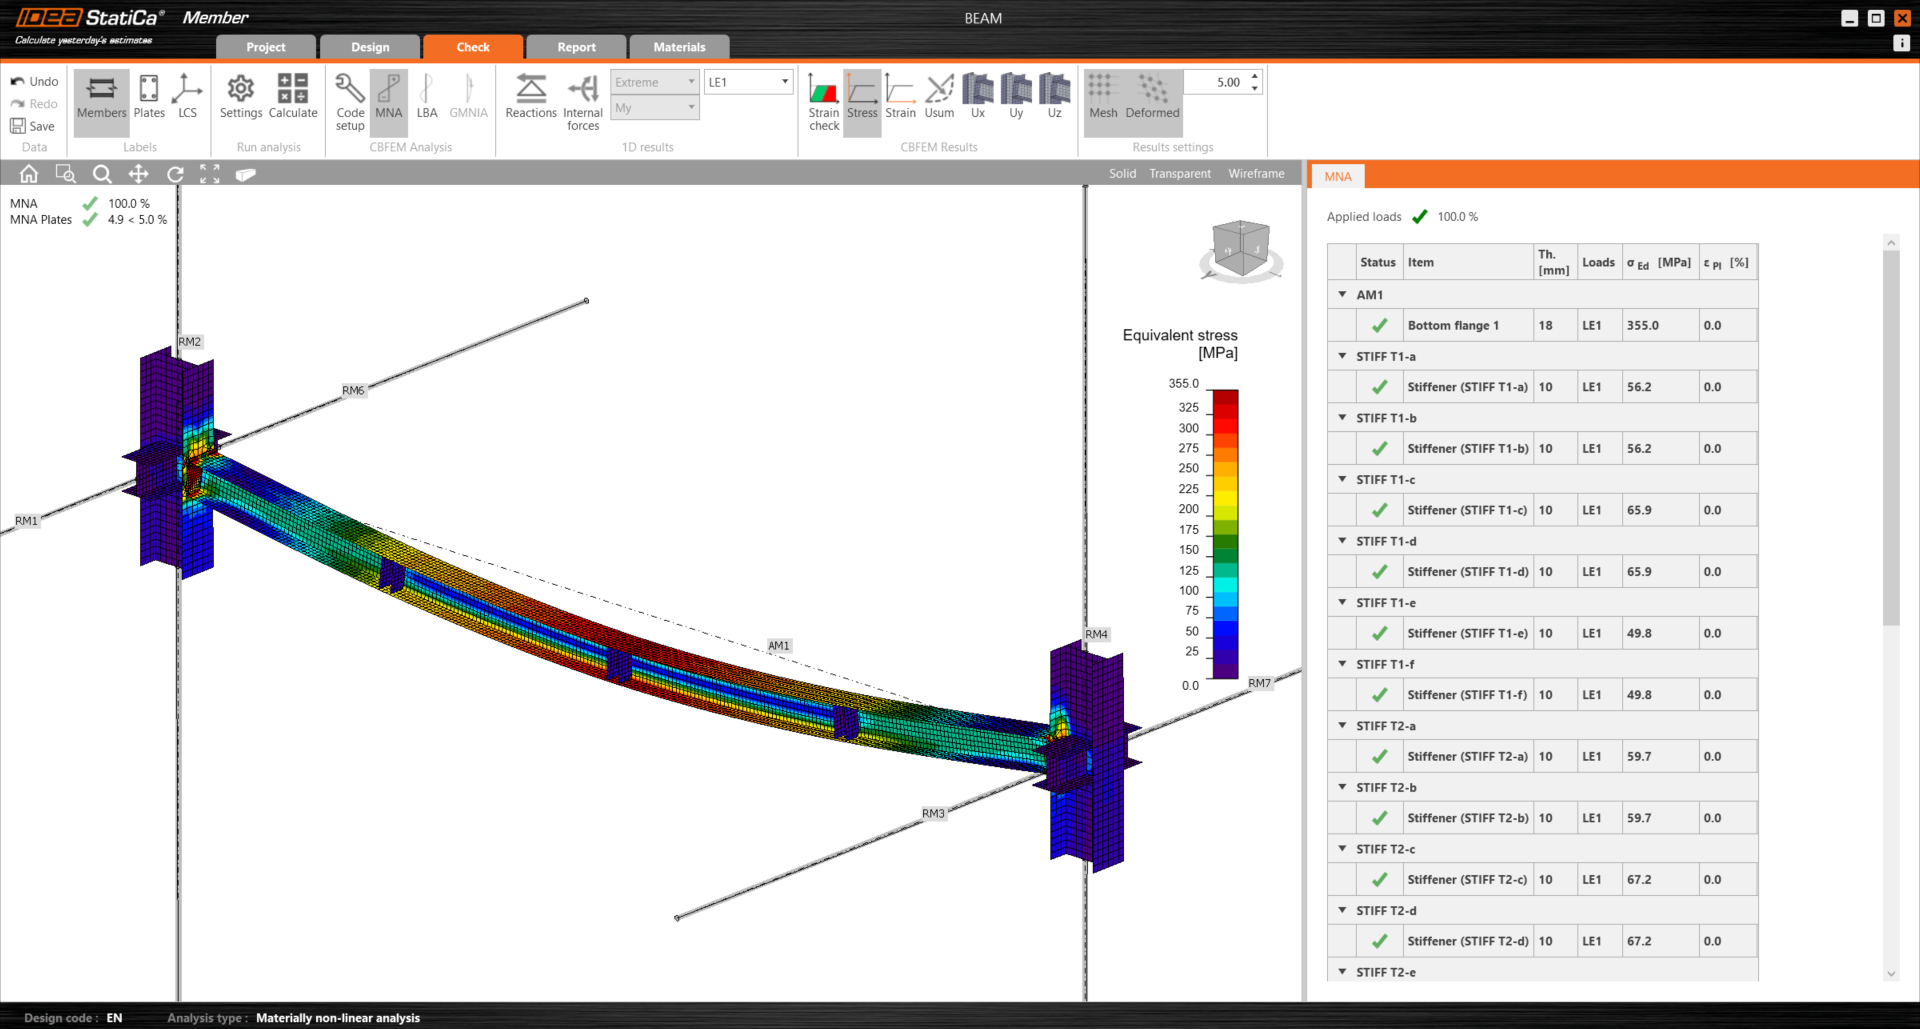Viewport: 1920px width, 1029px height.
Task: Collapse the STIFF T1-c group
Action: (x=1342, y=480)
